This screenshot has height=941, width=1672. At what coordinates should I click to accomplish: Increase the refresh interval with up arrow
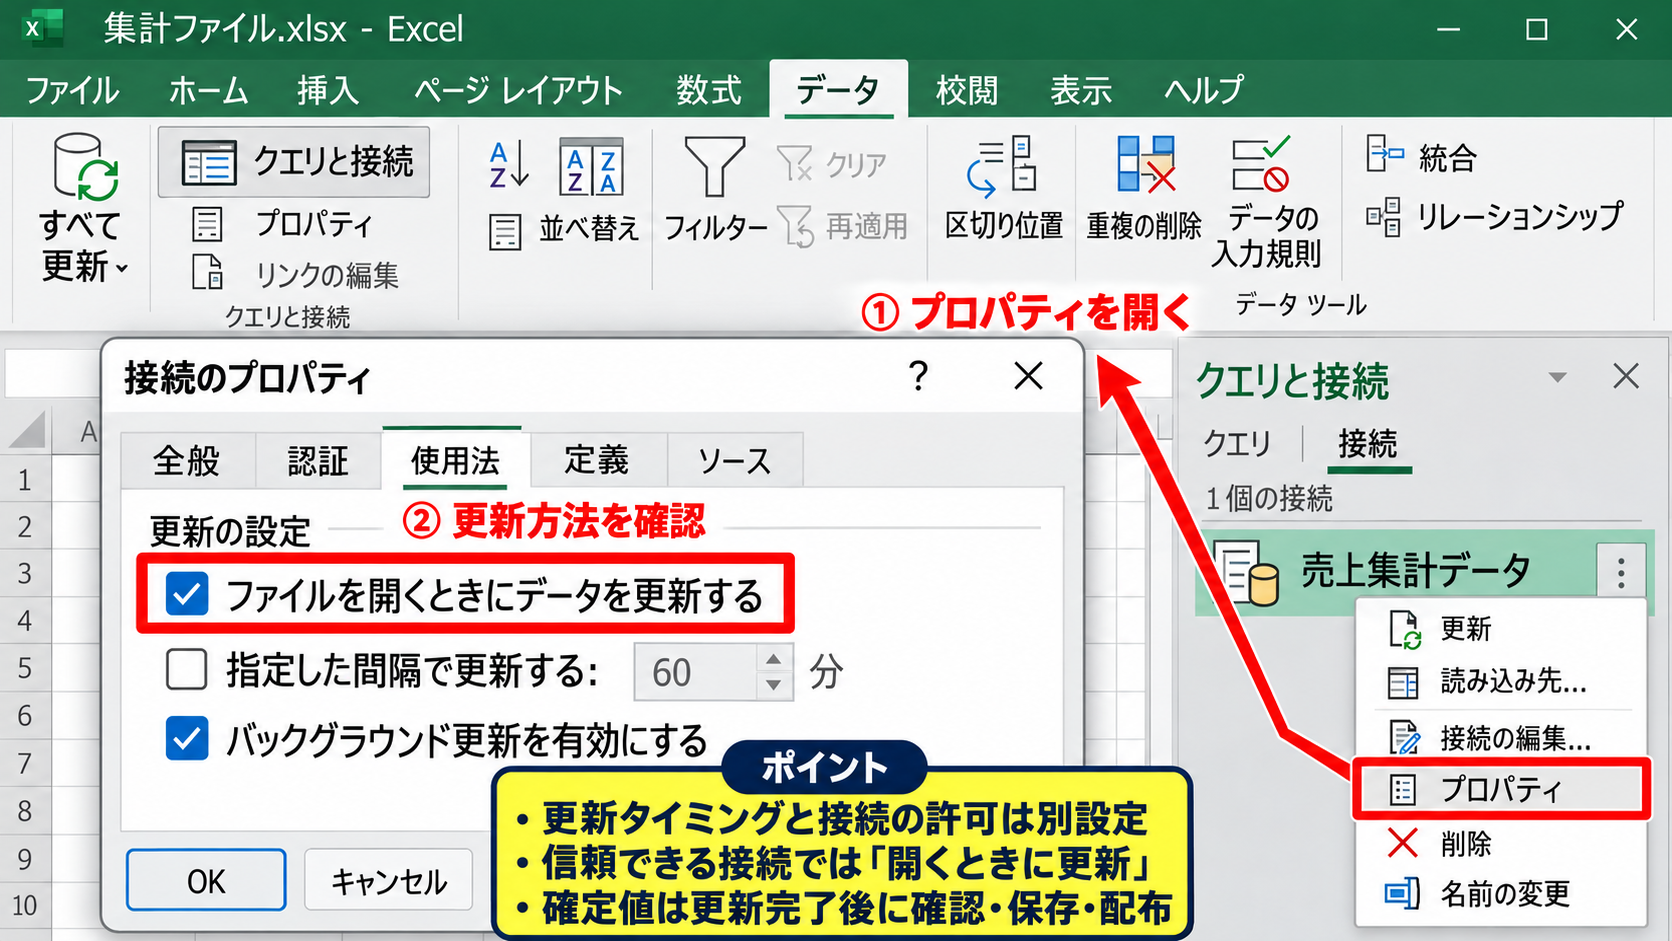(x=773, y=659)
